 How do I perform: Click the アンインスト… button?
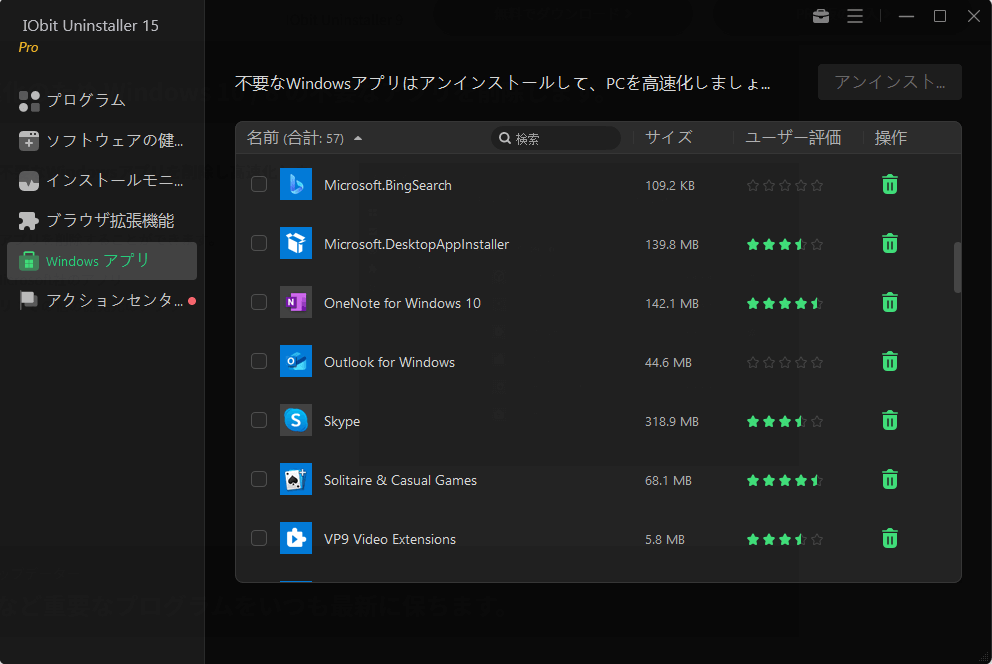[x=890, y=82]
